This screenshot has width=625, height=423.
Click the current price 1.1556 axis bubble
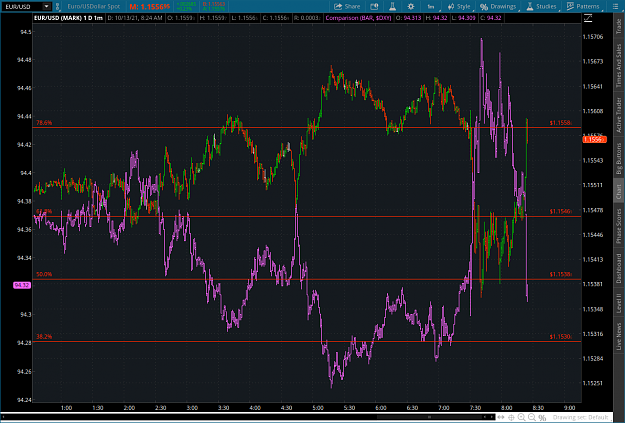[x=594, y=139]
